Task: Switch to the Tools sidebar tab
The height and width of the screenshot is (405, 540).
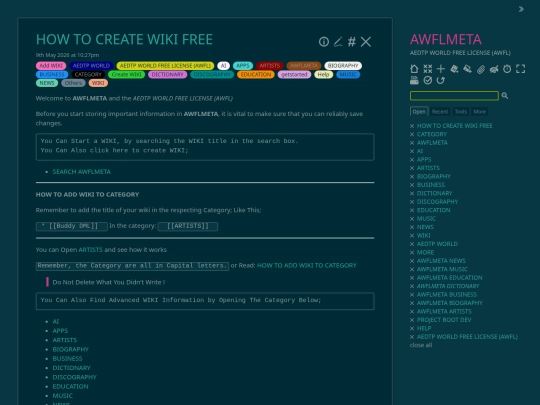Action: 460,112
